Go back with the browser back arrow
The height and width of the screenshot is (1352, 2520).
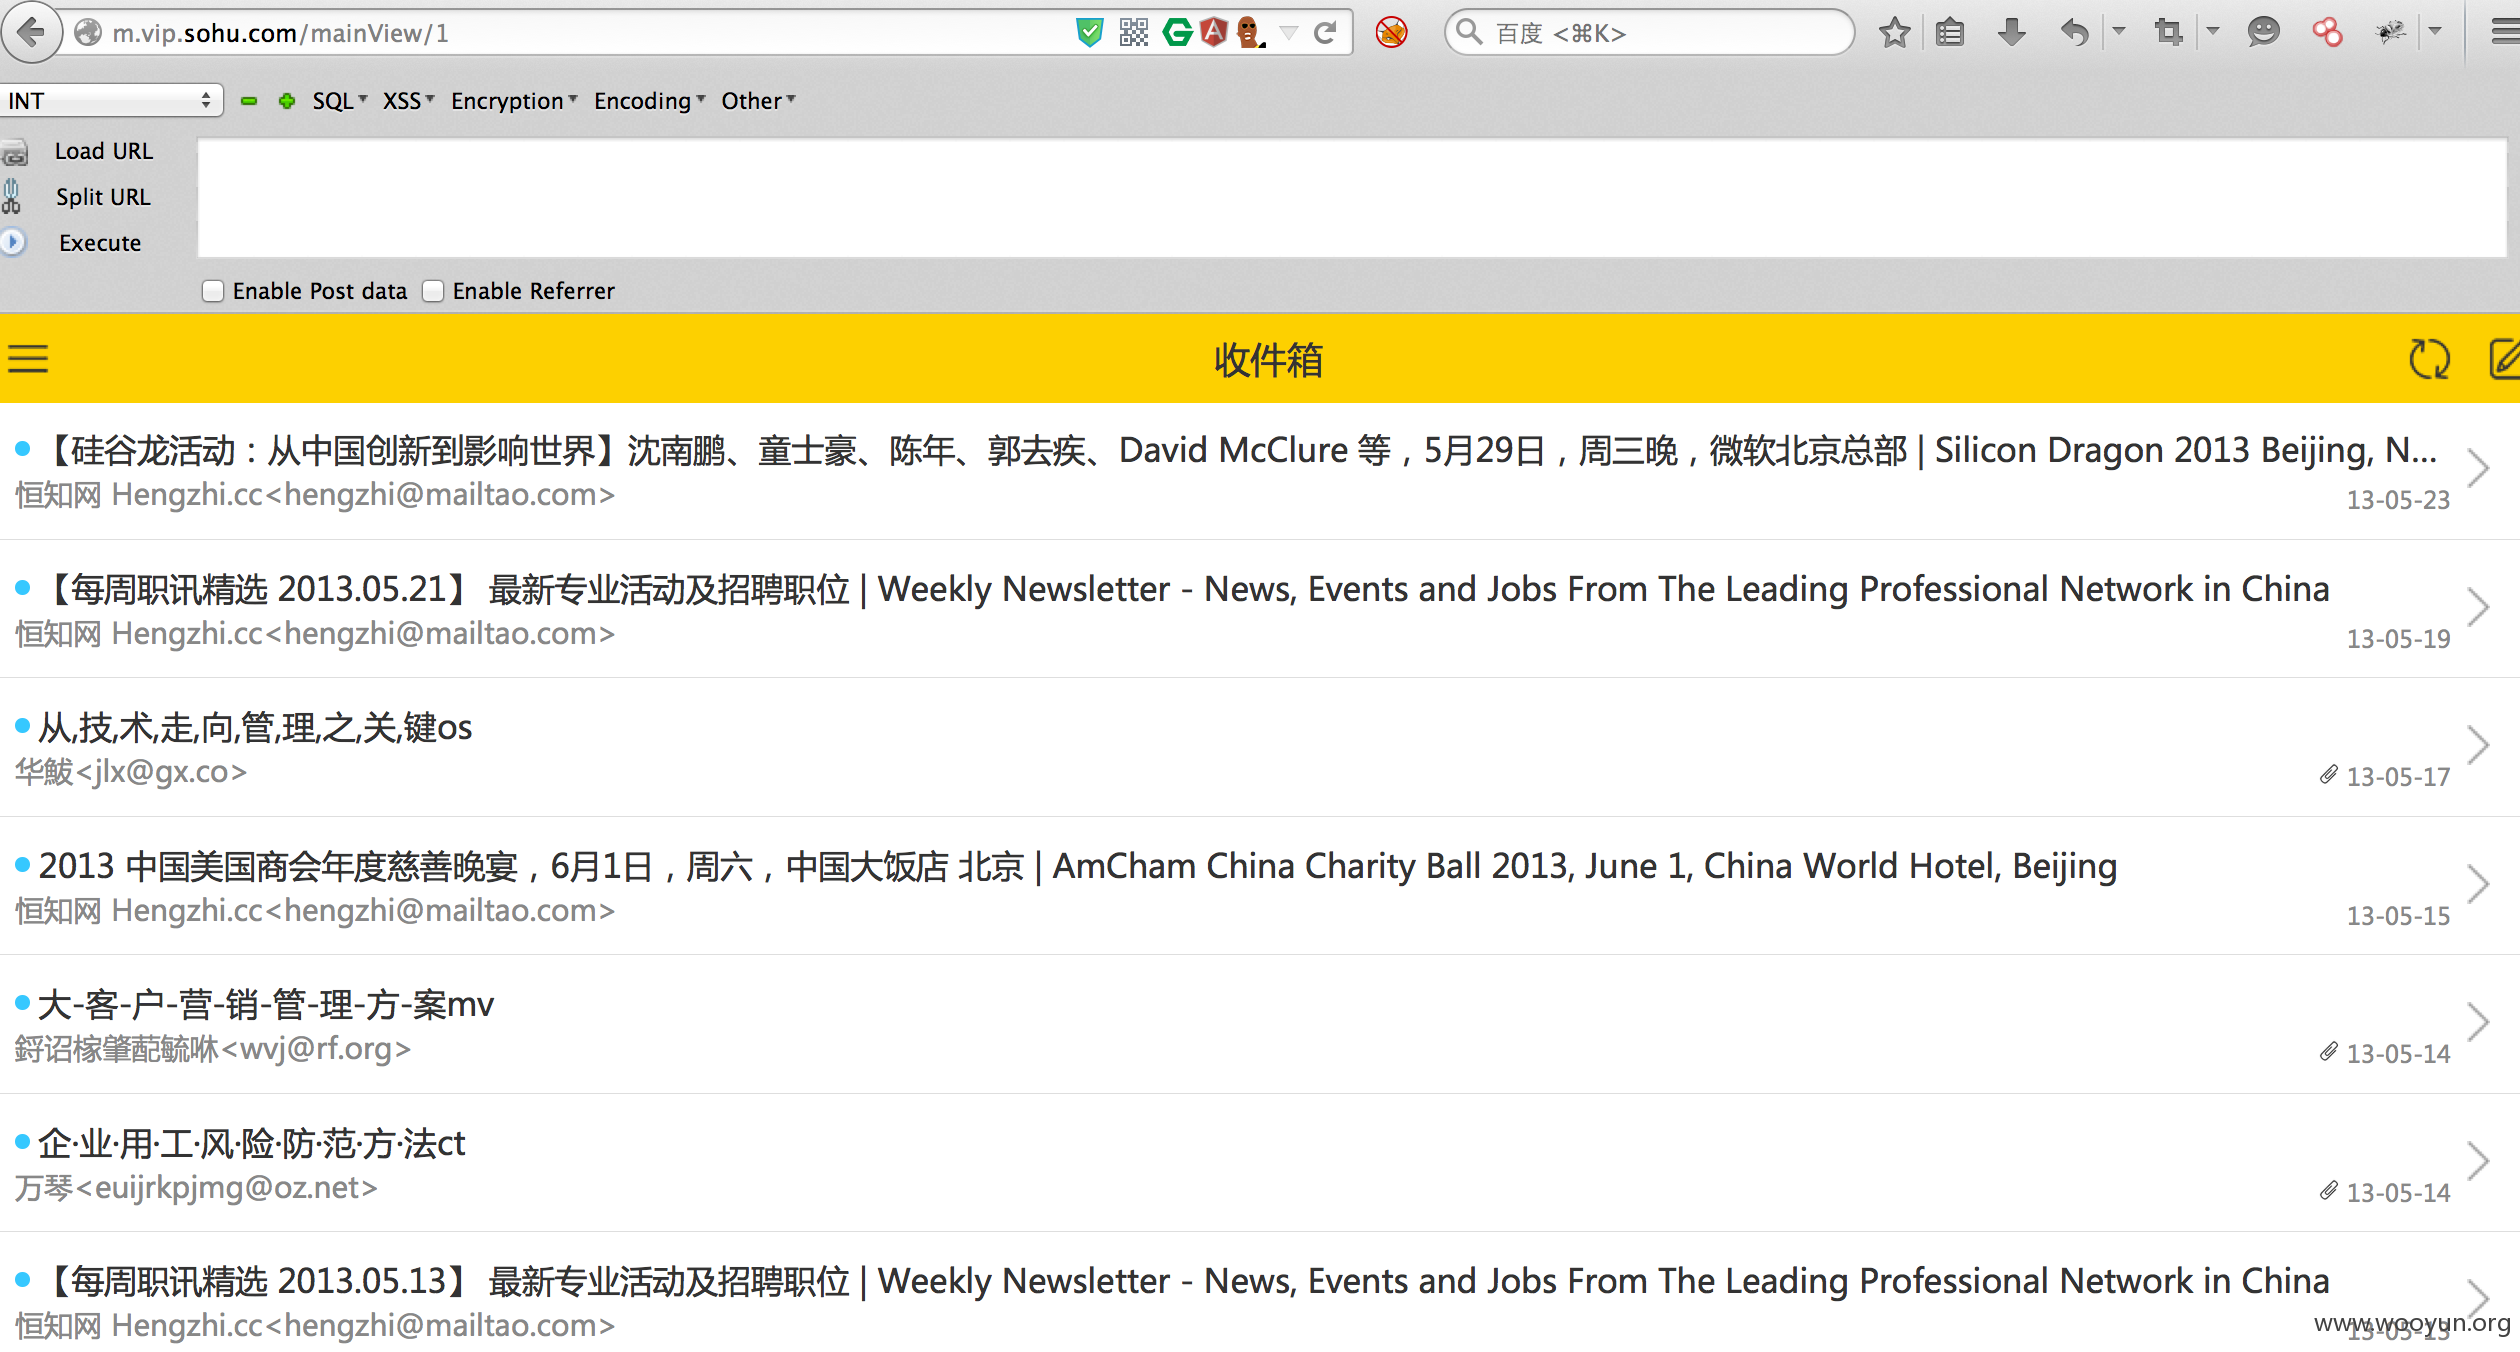[x=32, y=33]
